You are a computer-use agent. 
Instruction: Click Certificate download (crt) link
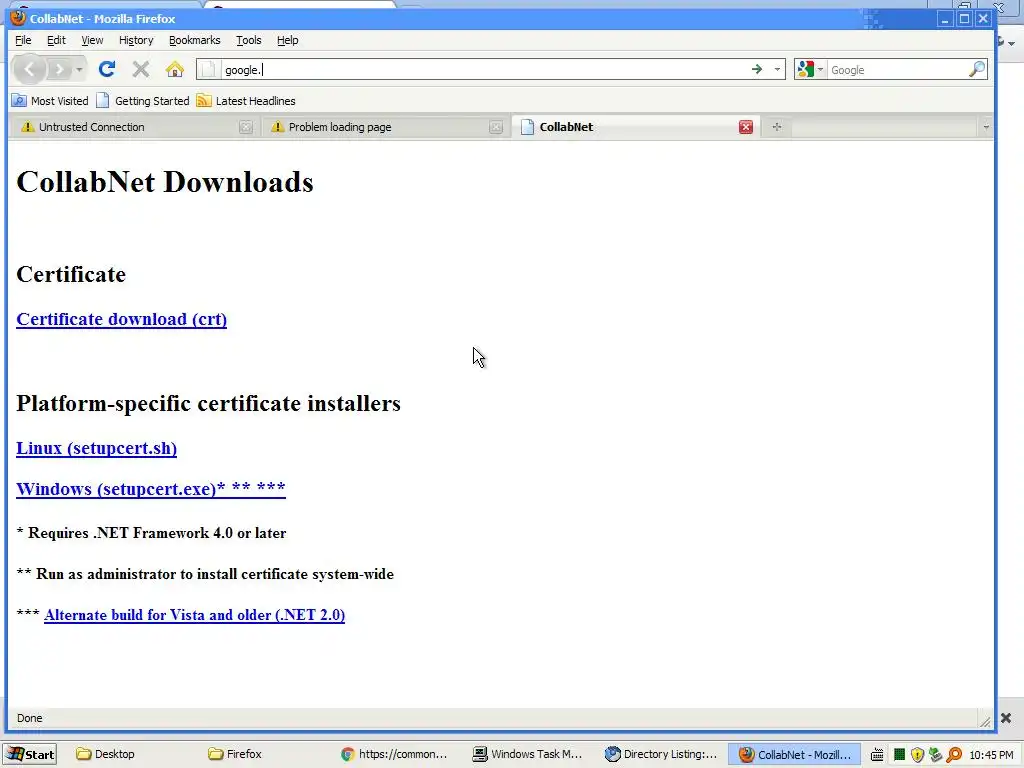121,319
